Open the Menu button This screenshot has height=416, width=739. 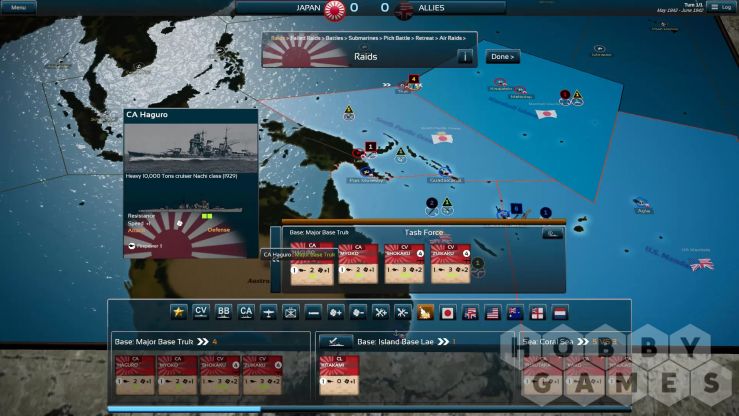18,7
